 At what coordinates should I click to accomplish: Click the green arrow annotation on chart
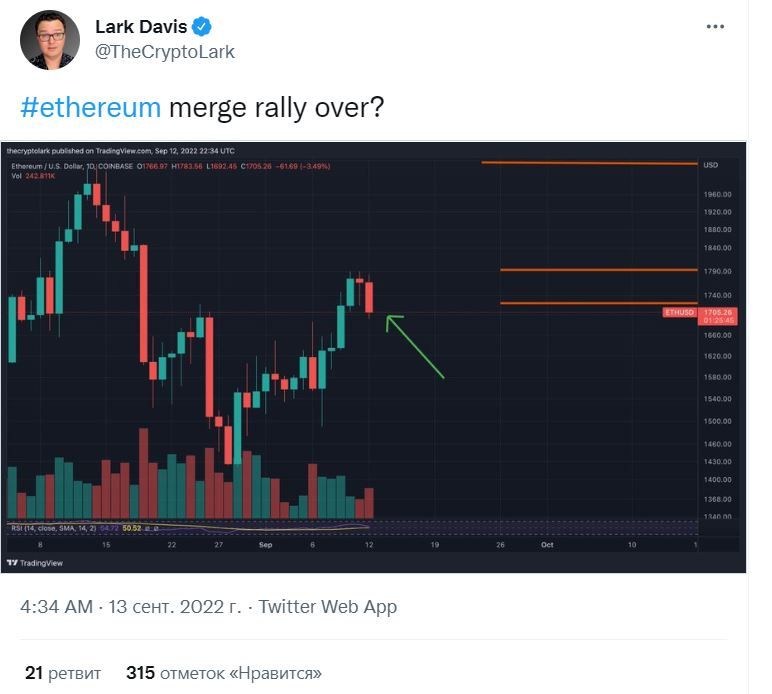(x=414, y=346)
